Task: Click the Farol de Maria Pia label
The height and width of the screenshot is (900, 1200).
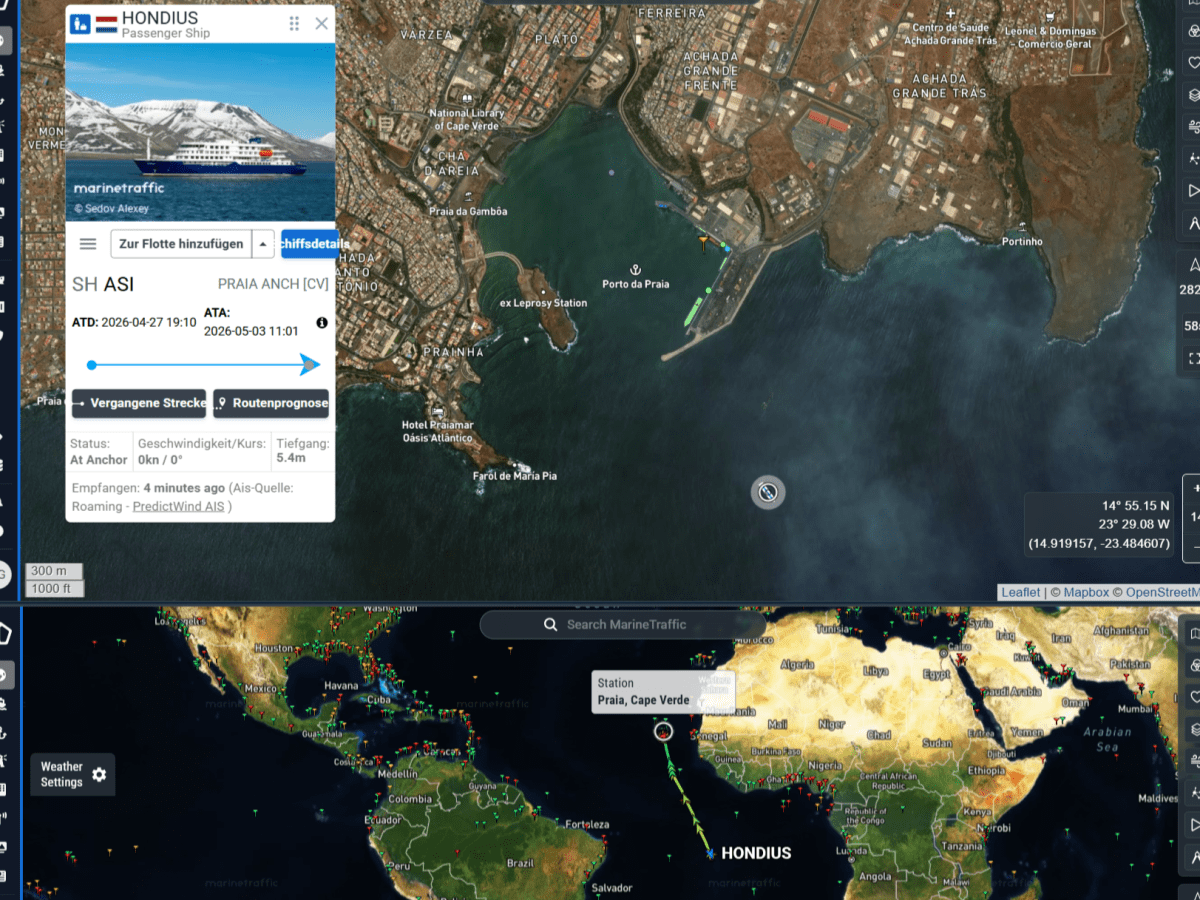Action: point(515,476)
